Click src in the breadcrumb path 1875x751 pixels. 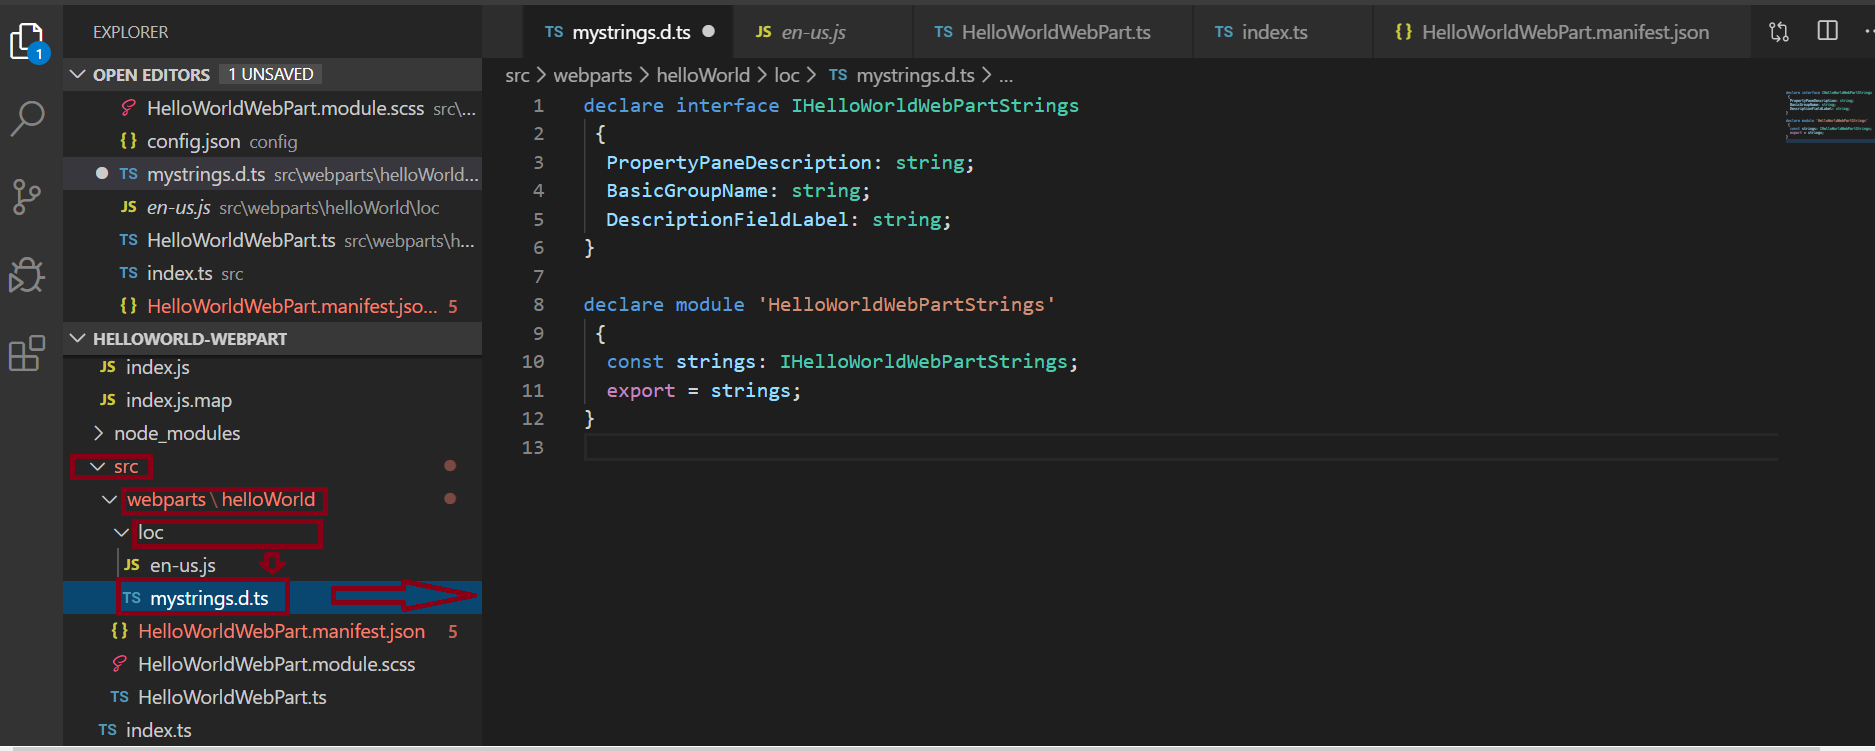click(517, 75)
